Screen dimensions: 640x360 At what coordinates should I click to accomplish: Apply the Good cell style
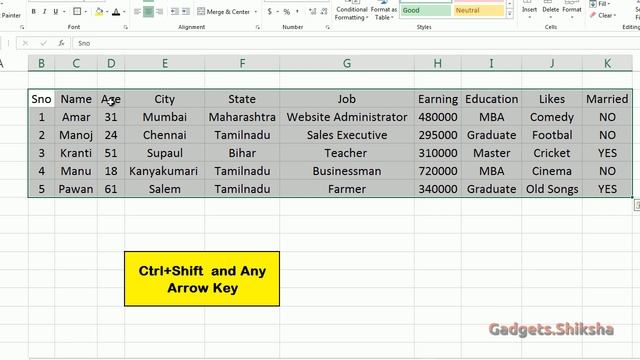click(x=426, y=10)
